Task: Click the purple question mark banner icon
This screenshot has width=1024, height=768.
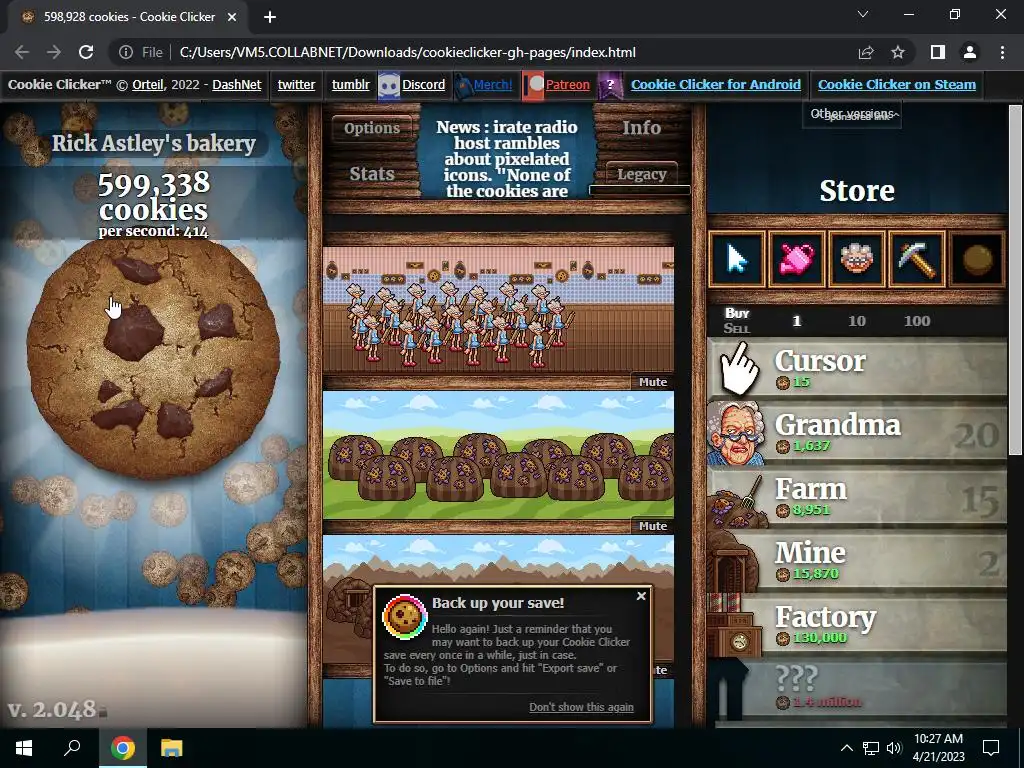Action: pos(610,86)
